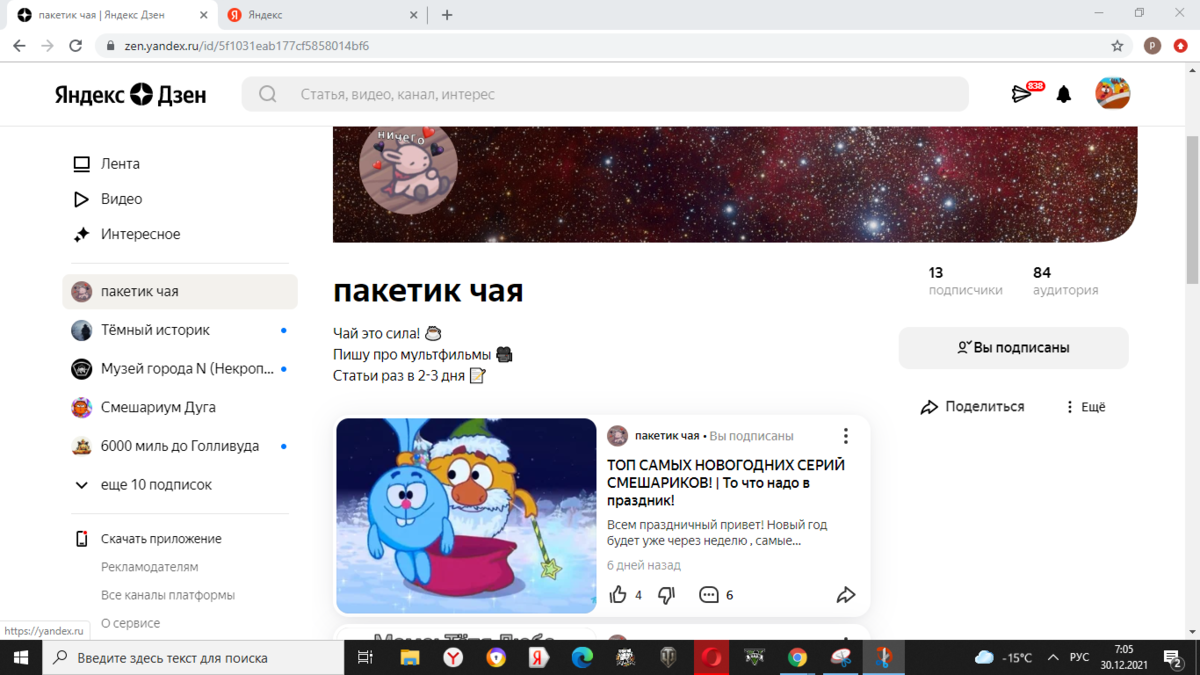Focus the Zen search input field
The height and width of the screenshot is (675, 1200).
(x=605, y=94)
